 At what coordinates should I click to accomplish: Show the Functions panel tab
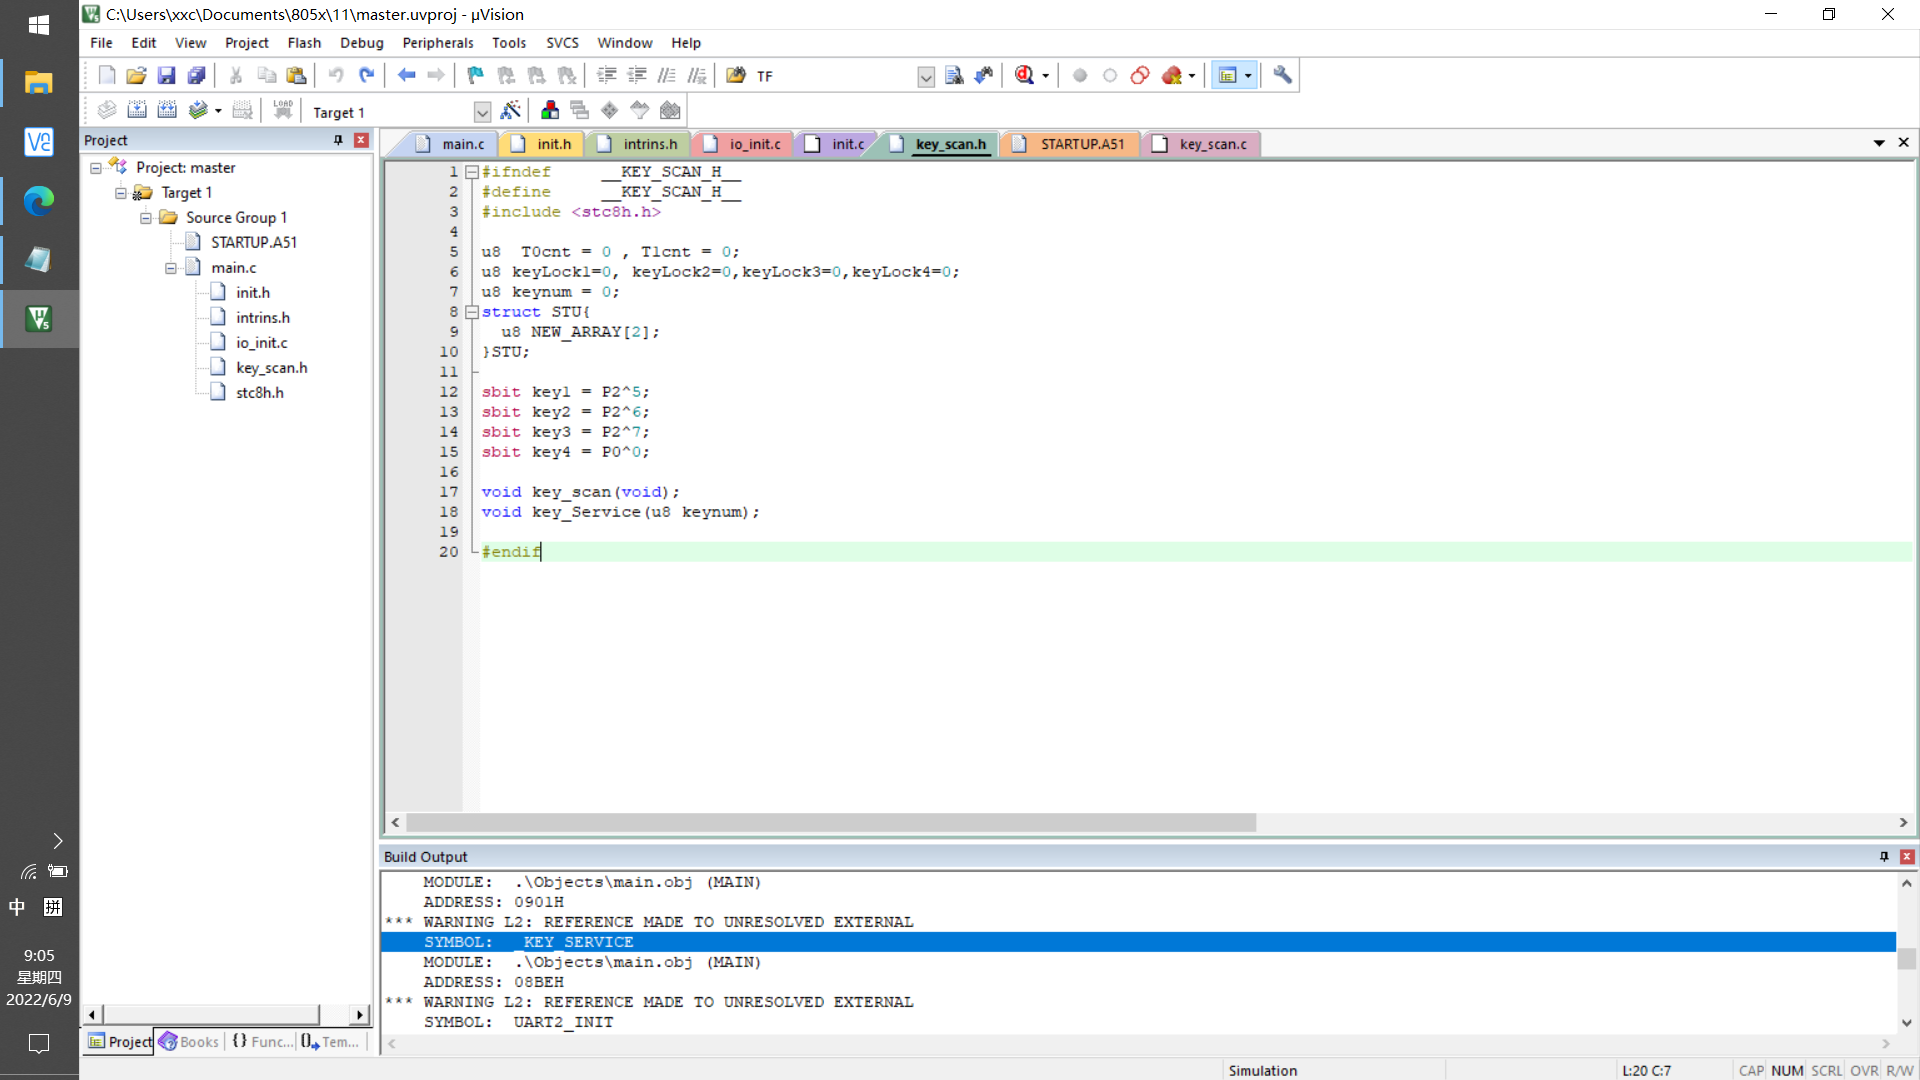coord(262,1042)
